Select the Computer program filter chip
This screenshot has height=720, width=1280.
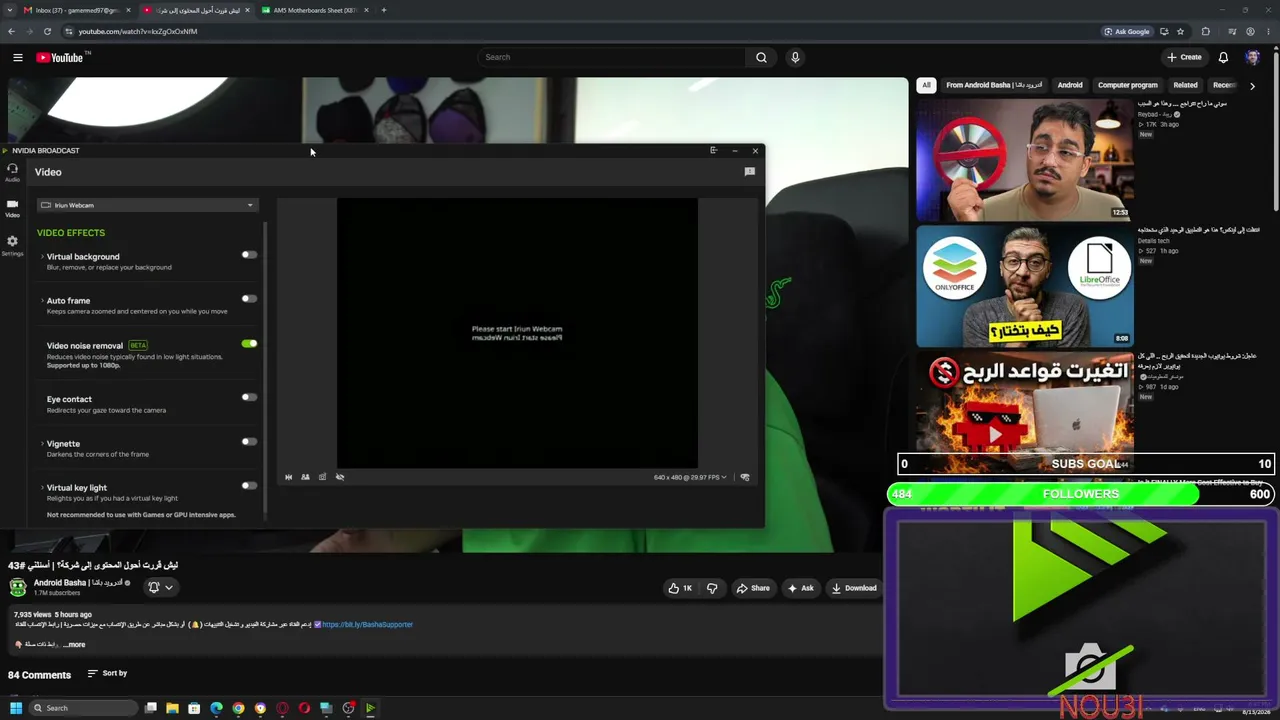[1128, 85]
